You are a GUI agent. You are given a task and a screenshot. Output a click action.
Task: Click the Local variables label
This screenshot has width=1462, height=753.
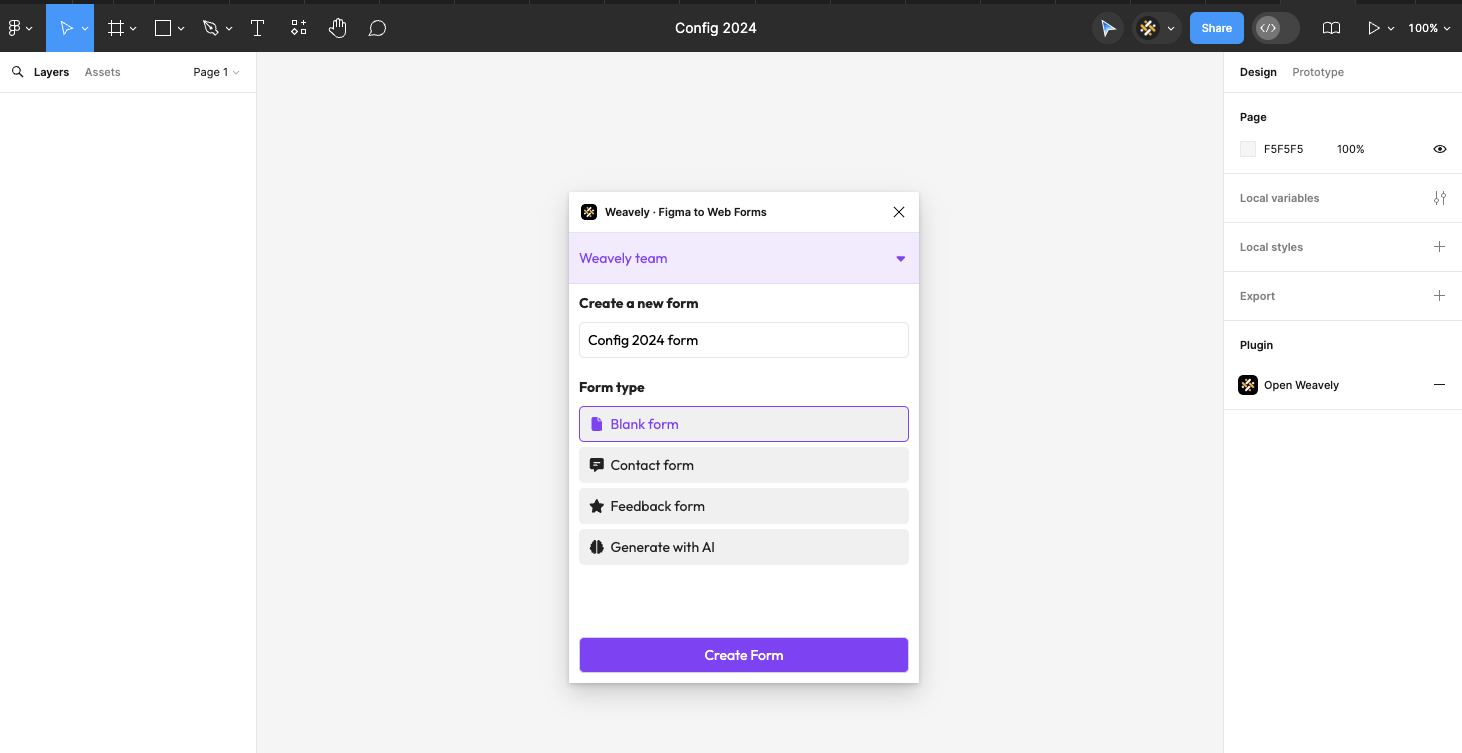[1279, 198]
